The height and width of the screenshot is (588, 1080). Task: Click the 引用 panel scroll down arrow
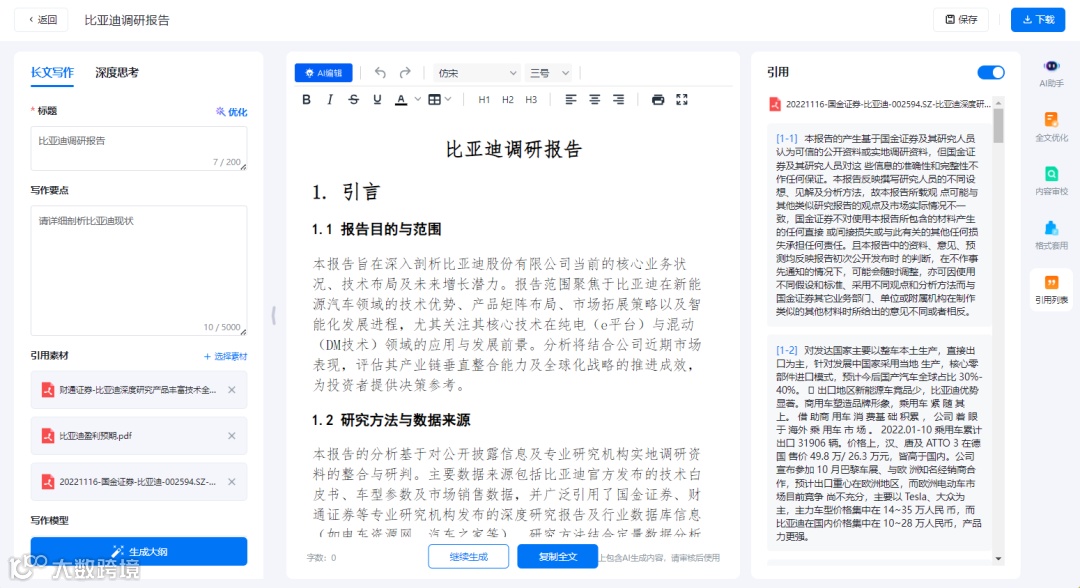(998, 558)
